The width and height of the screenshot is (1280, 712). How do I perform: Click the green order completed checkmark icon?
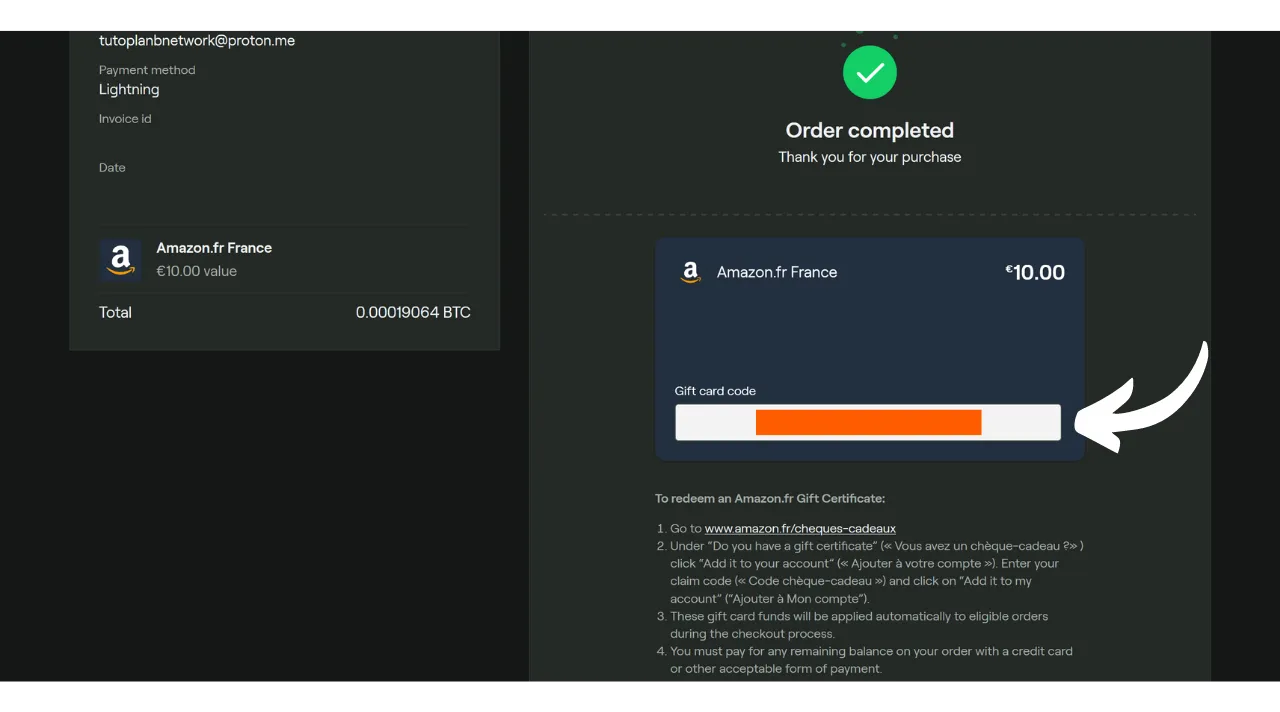[x=869, y=73]
